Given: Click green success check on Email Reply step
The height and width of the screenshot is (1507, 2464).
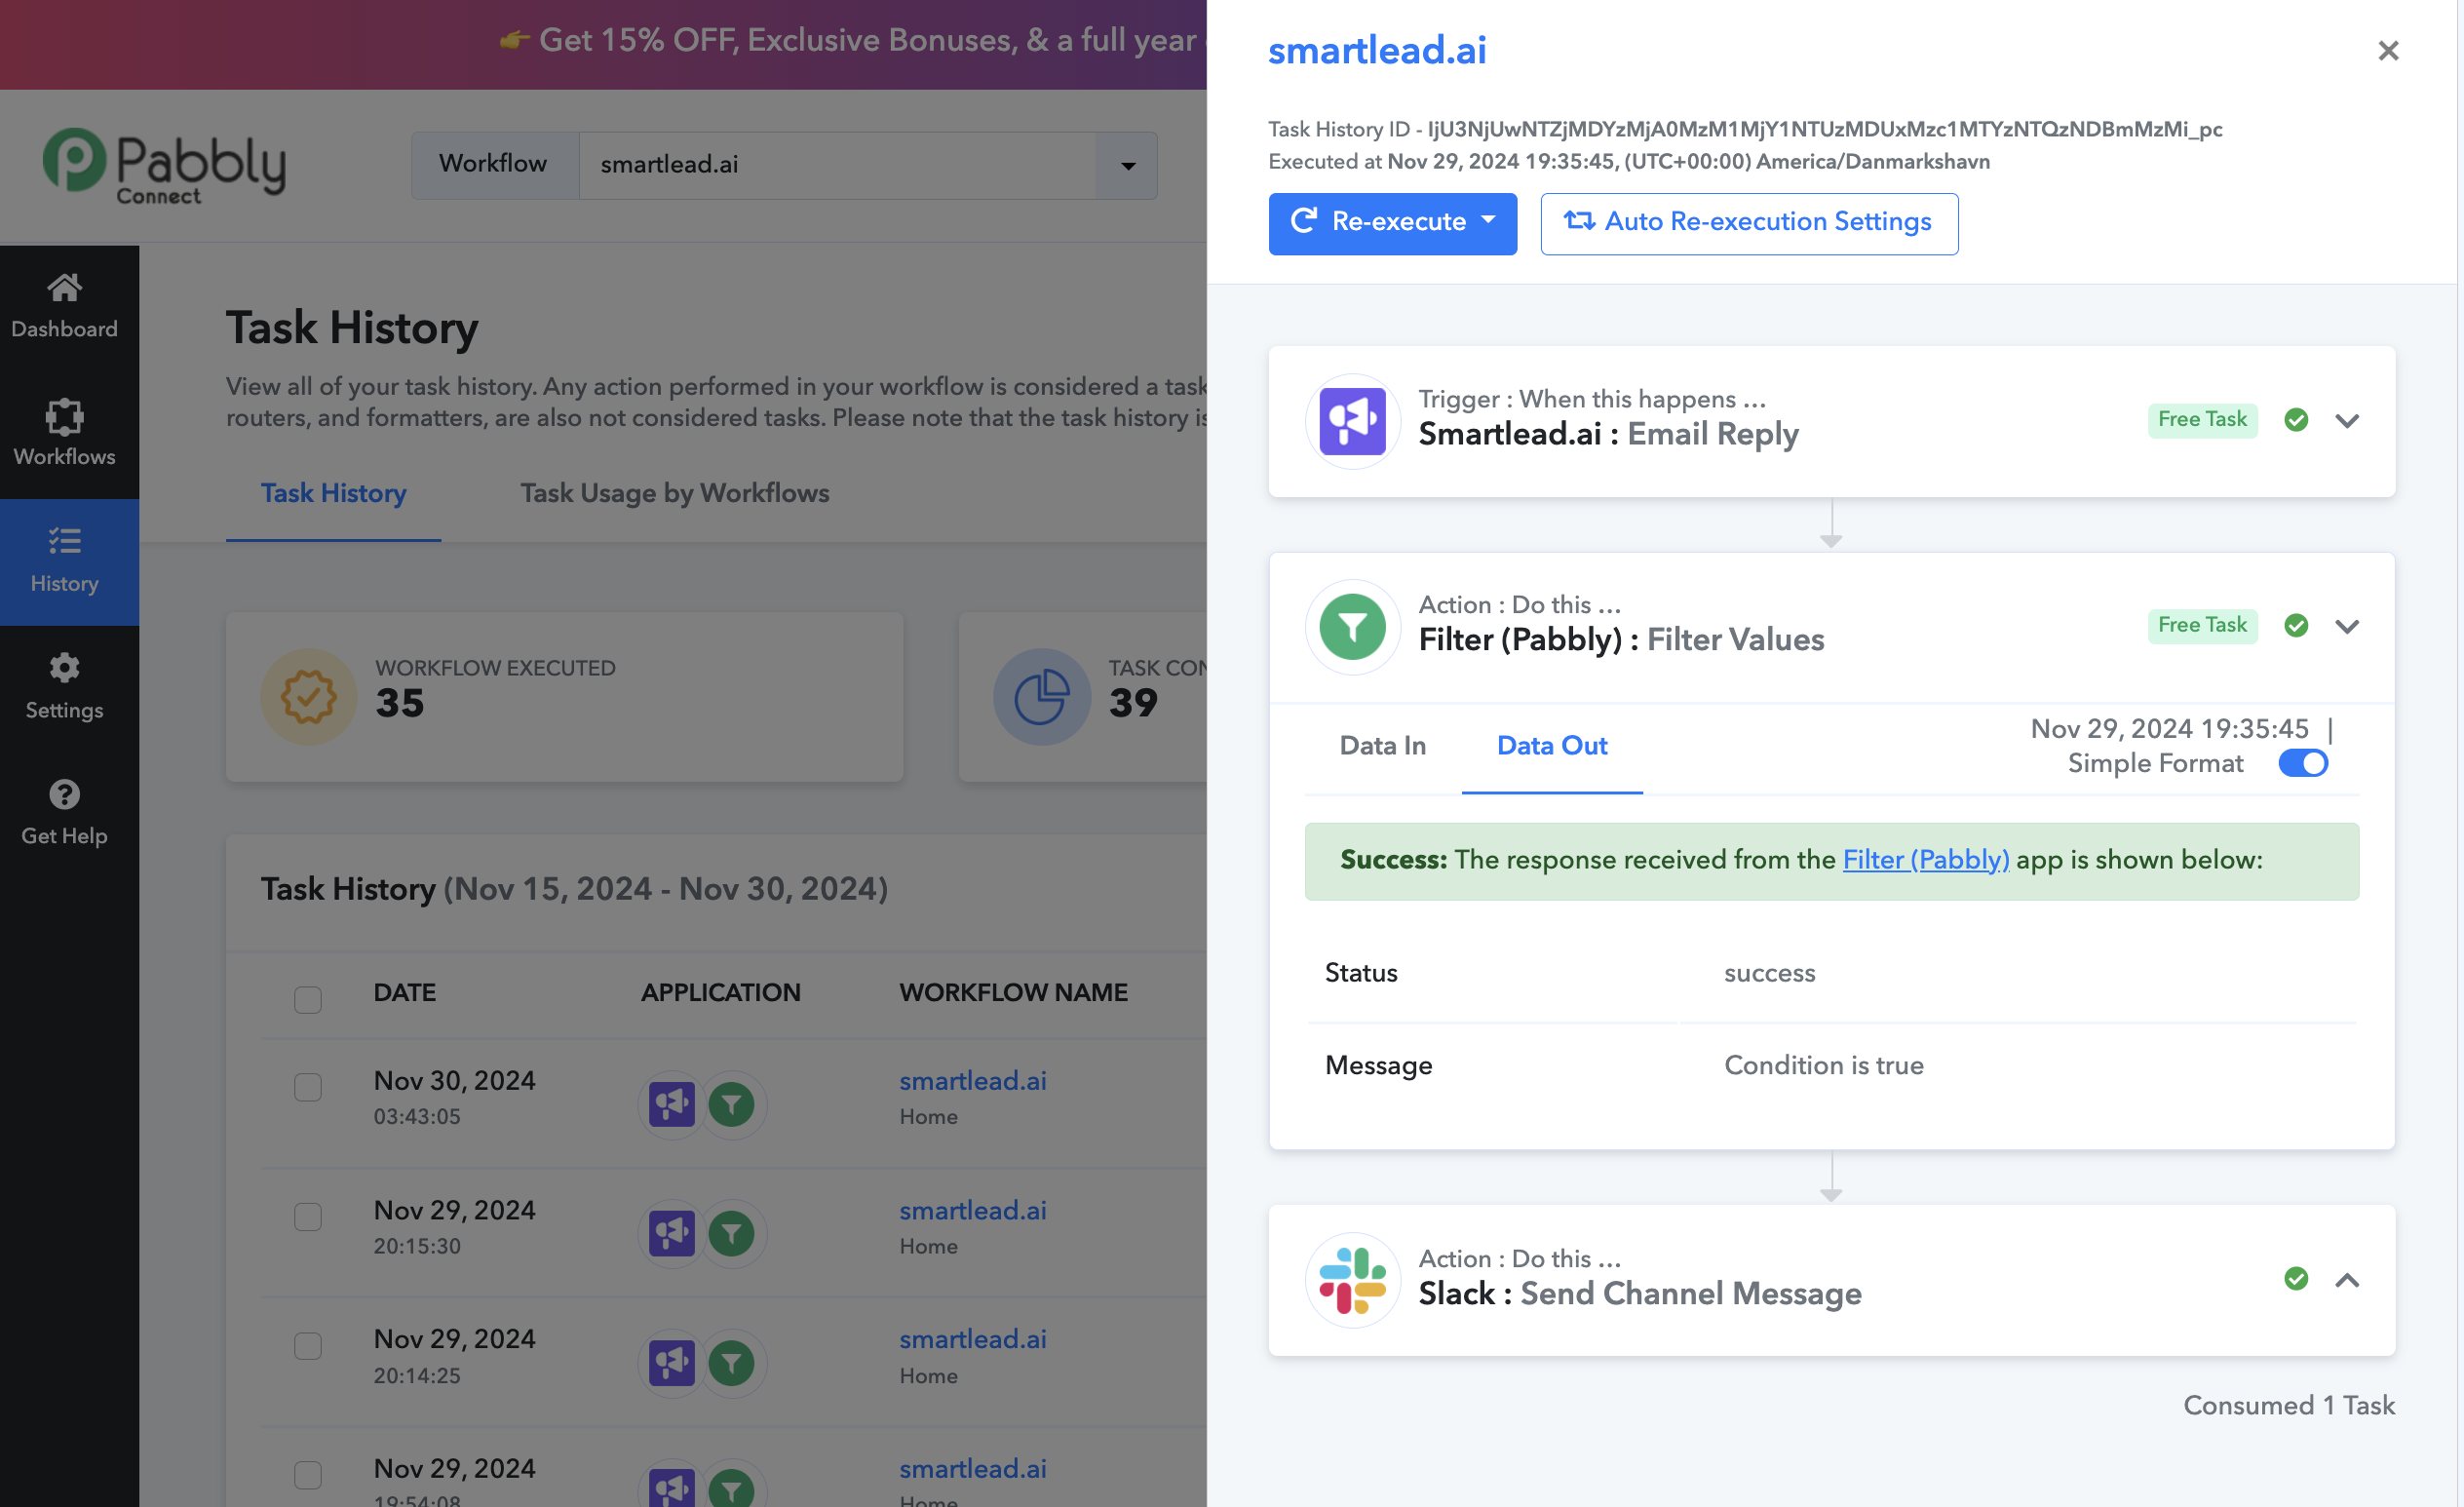Looking at the screenshot, I should click(2296, 420).
